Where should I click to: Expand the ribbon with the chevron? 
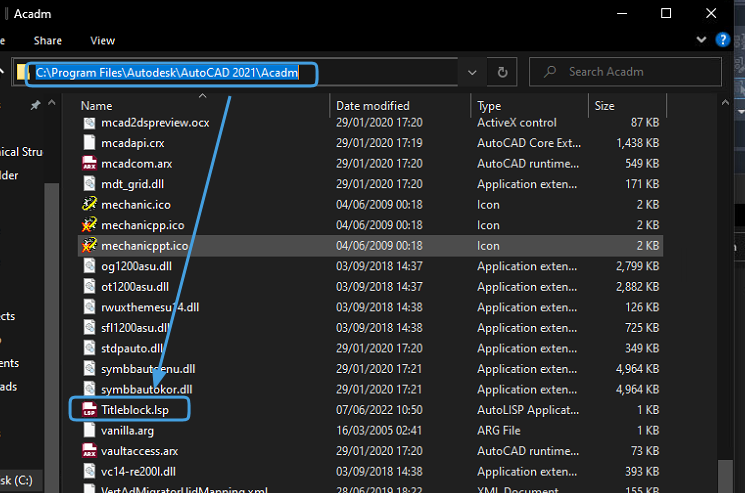701,40
